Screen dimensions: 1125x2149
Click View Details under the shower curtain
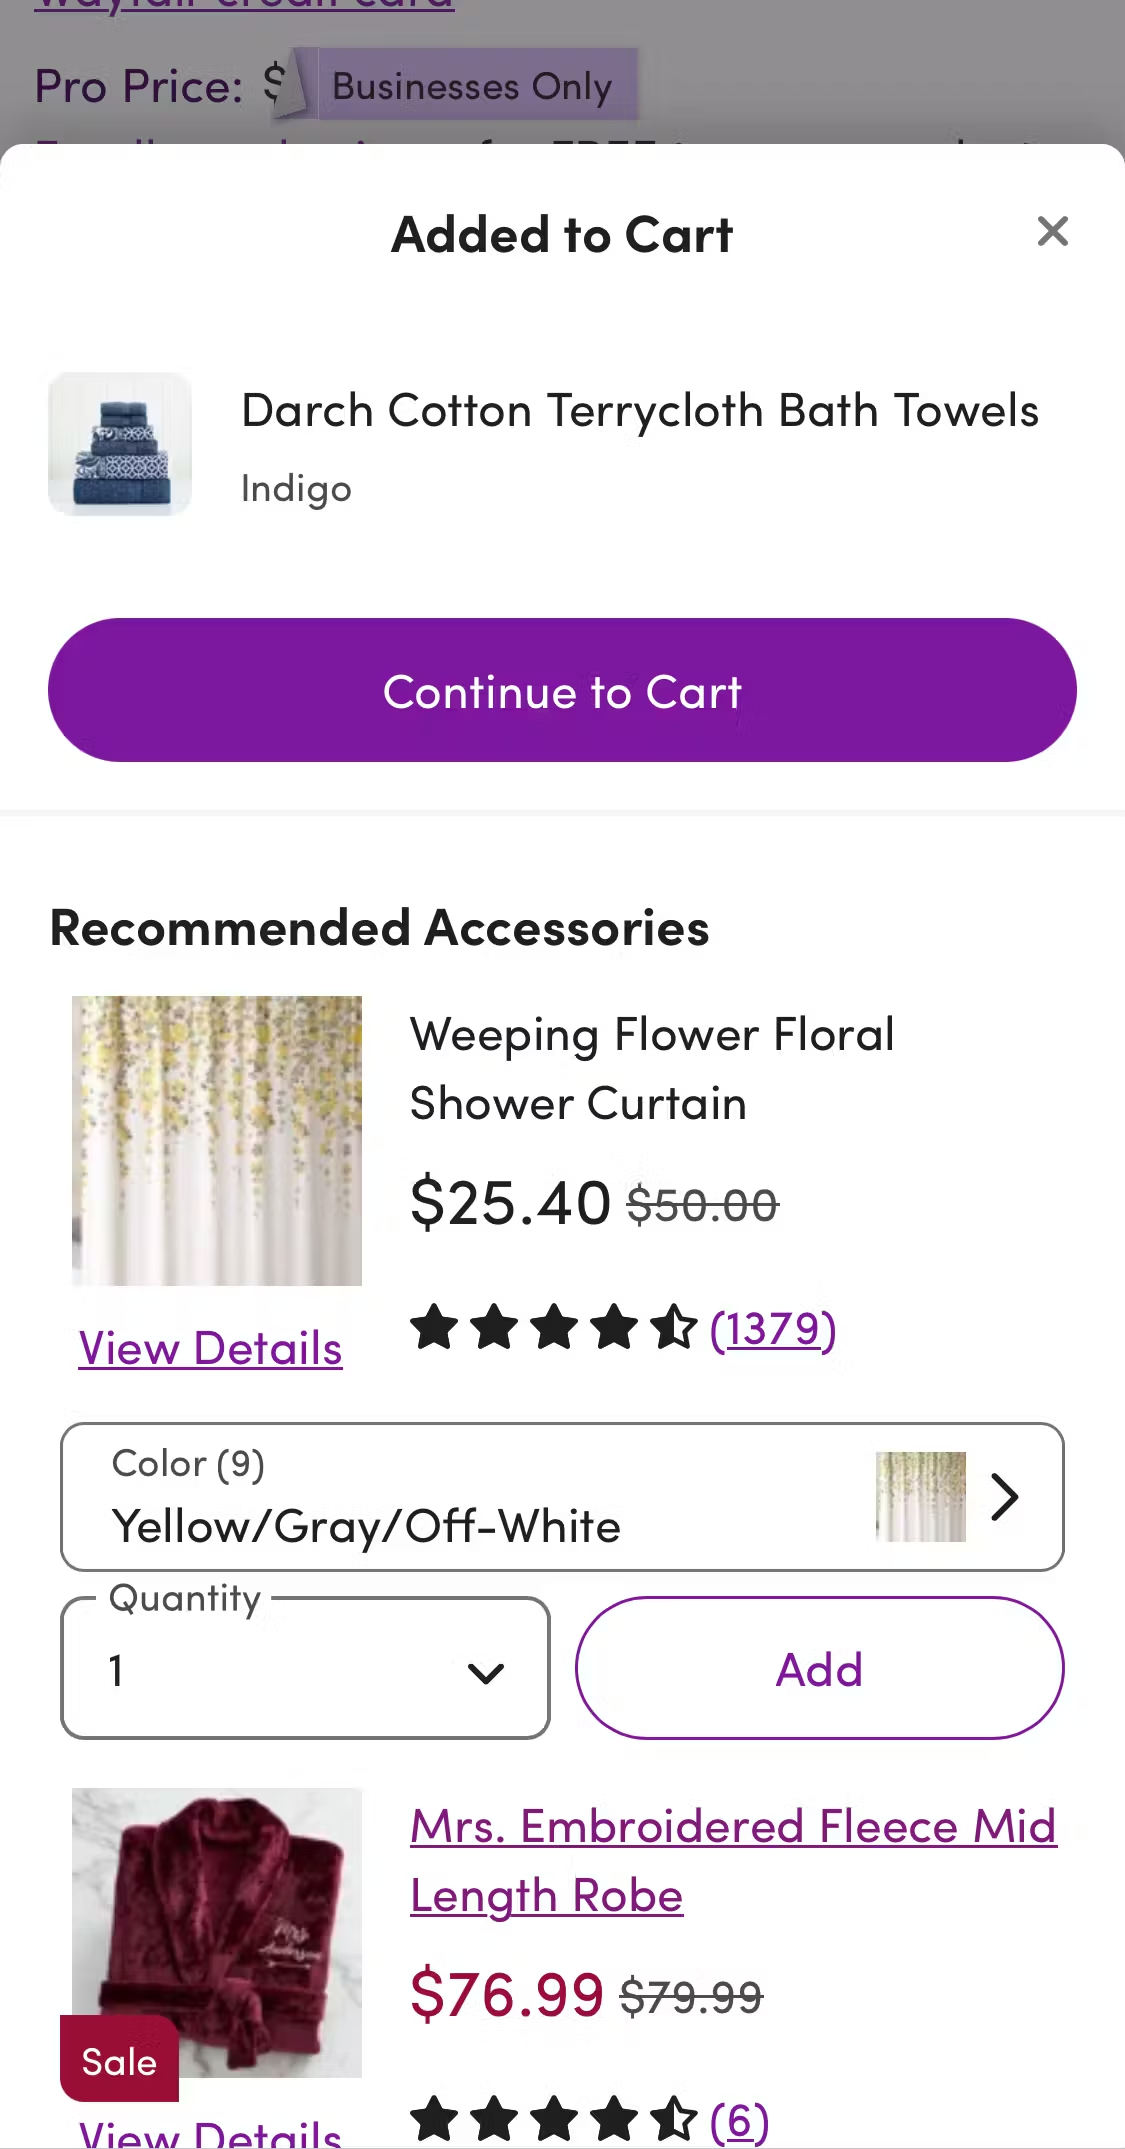coord(211,1349)
